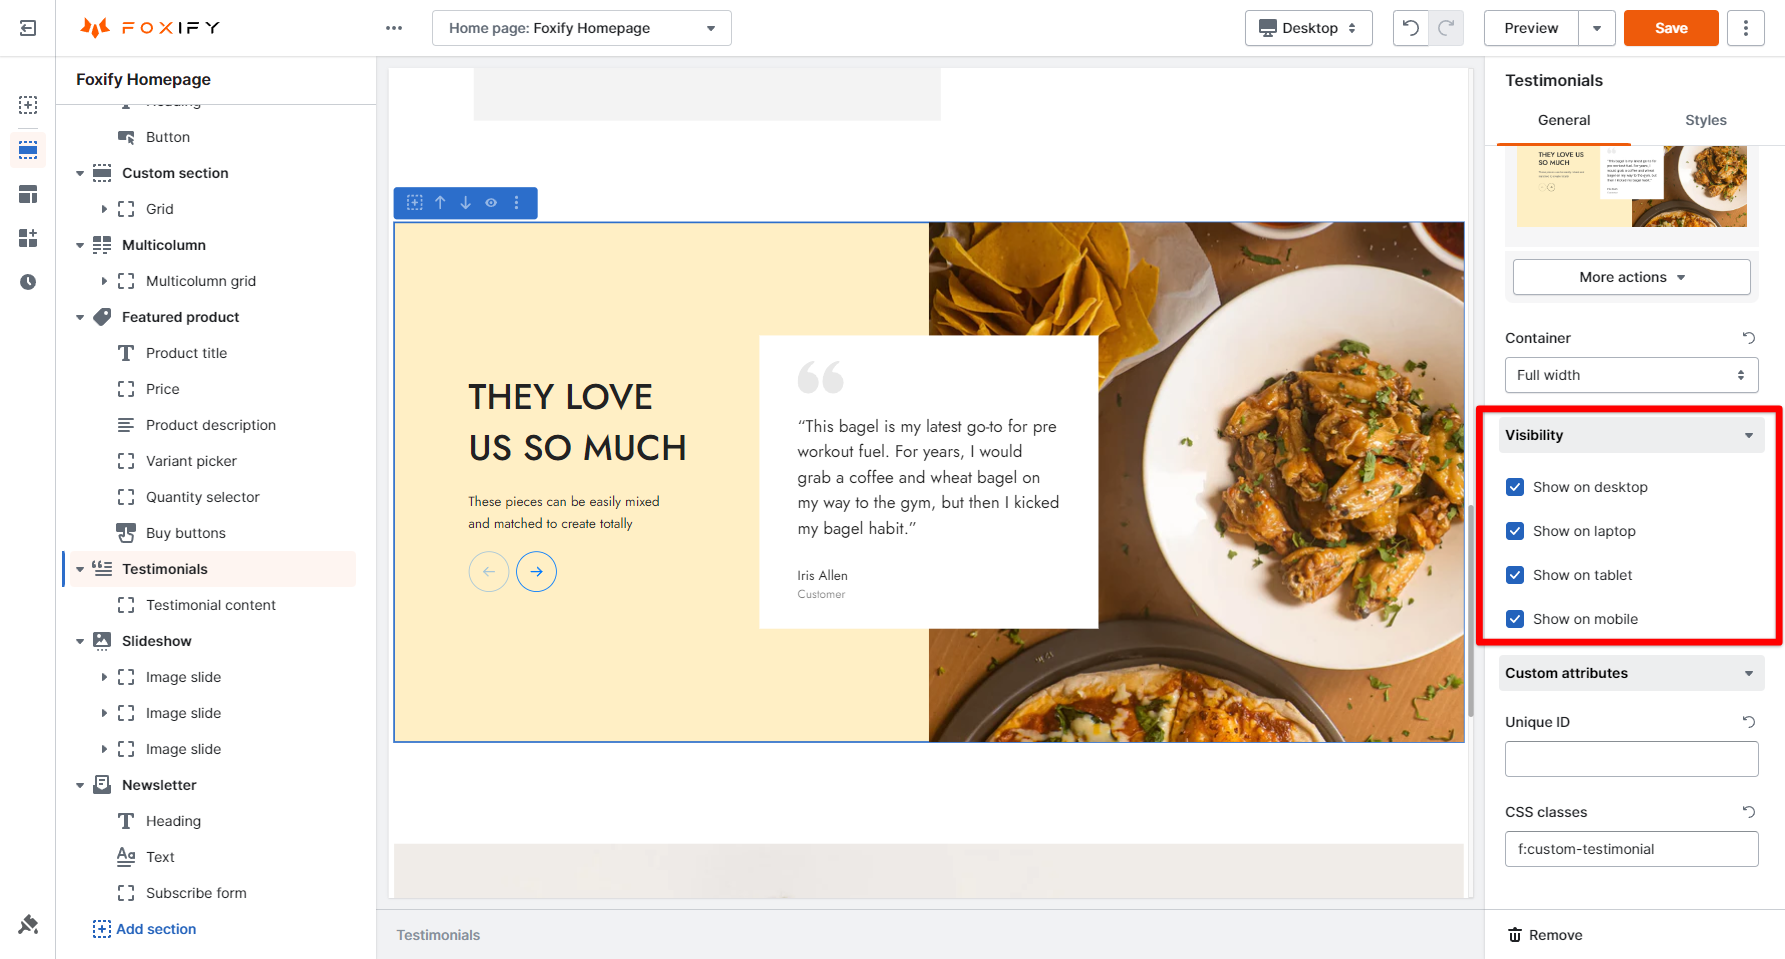
Task: Open the three-dot menu beside the logo
Action: pos(394,28)
